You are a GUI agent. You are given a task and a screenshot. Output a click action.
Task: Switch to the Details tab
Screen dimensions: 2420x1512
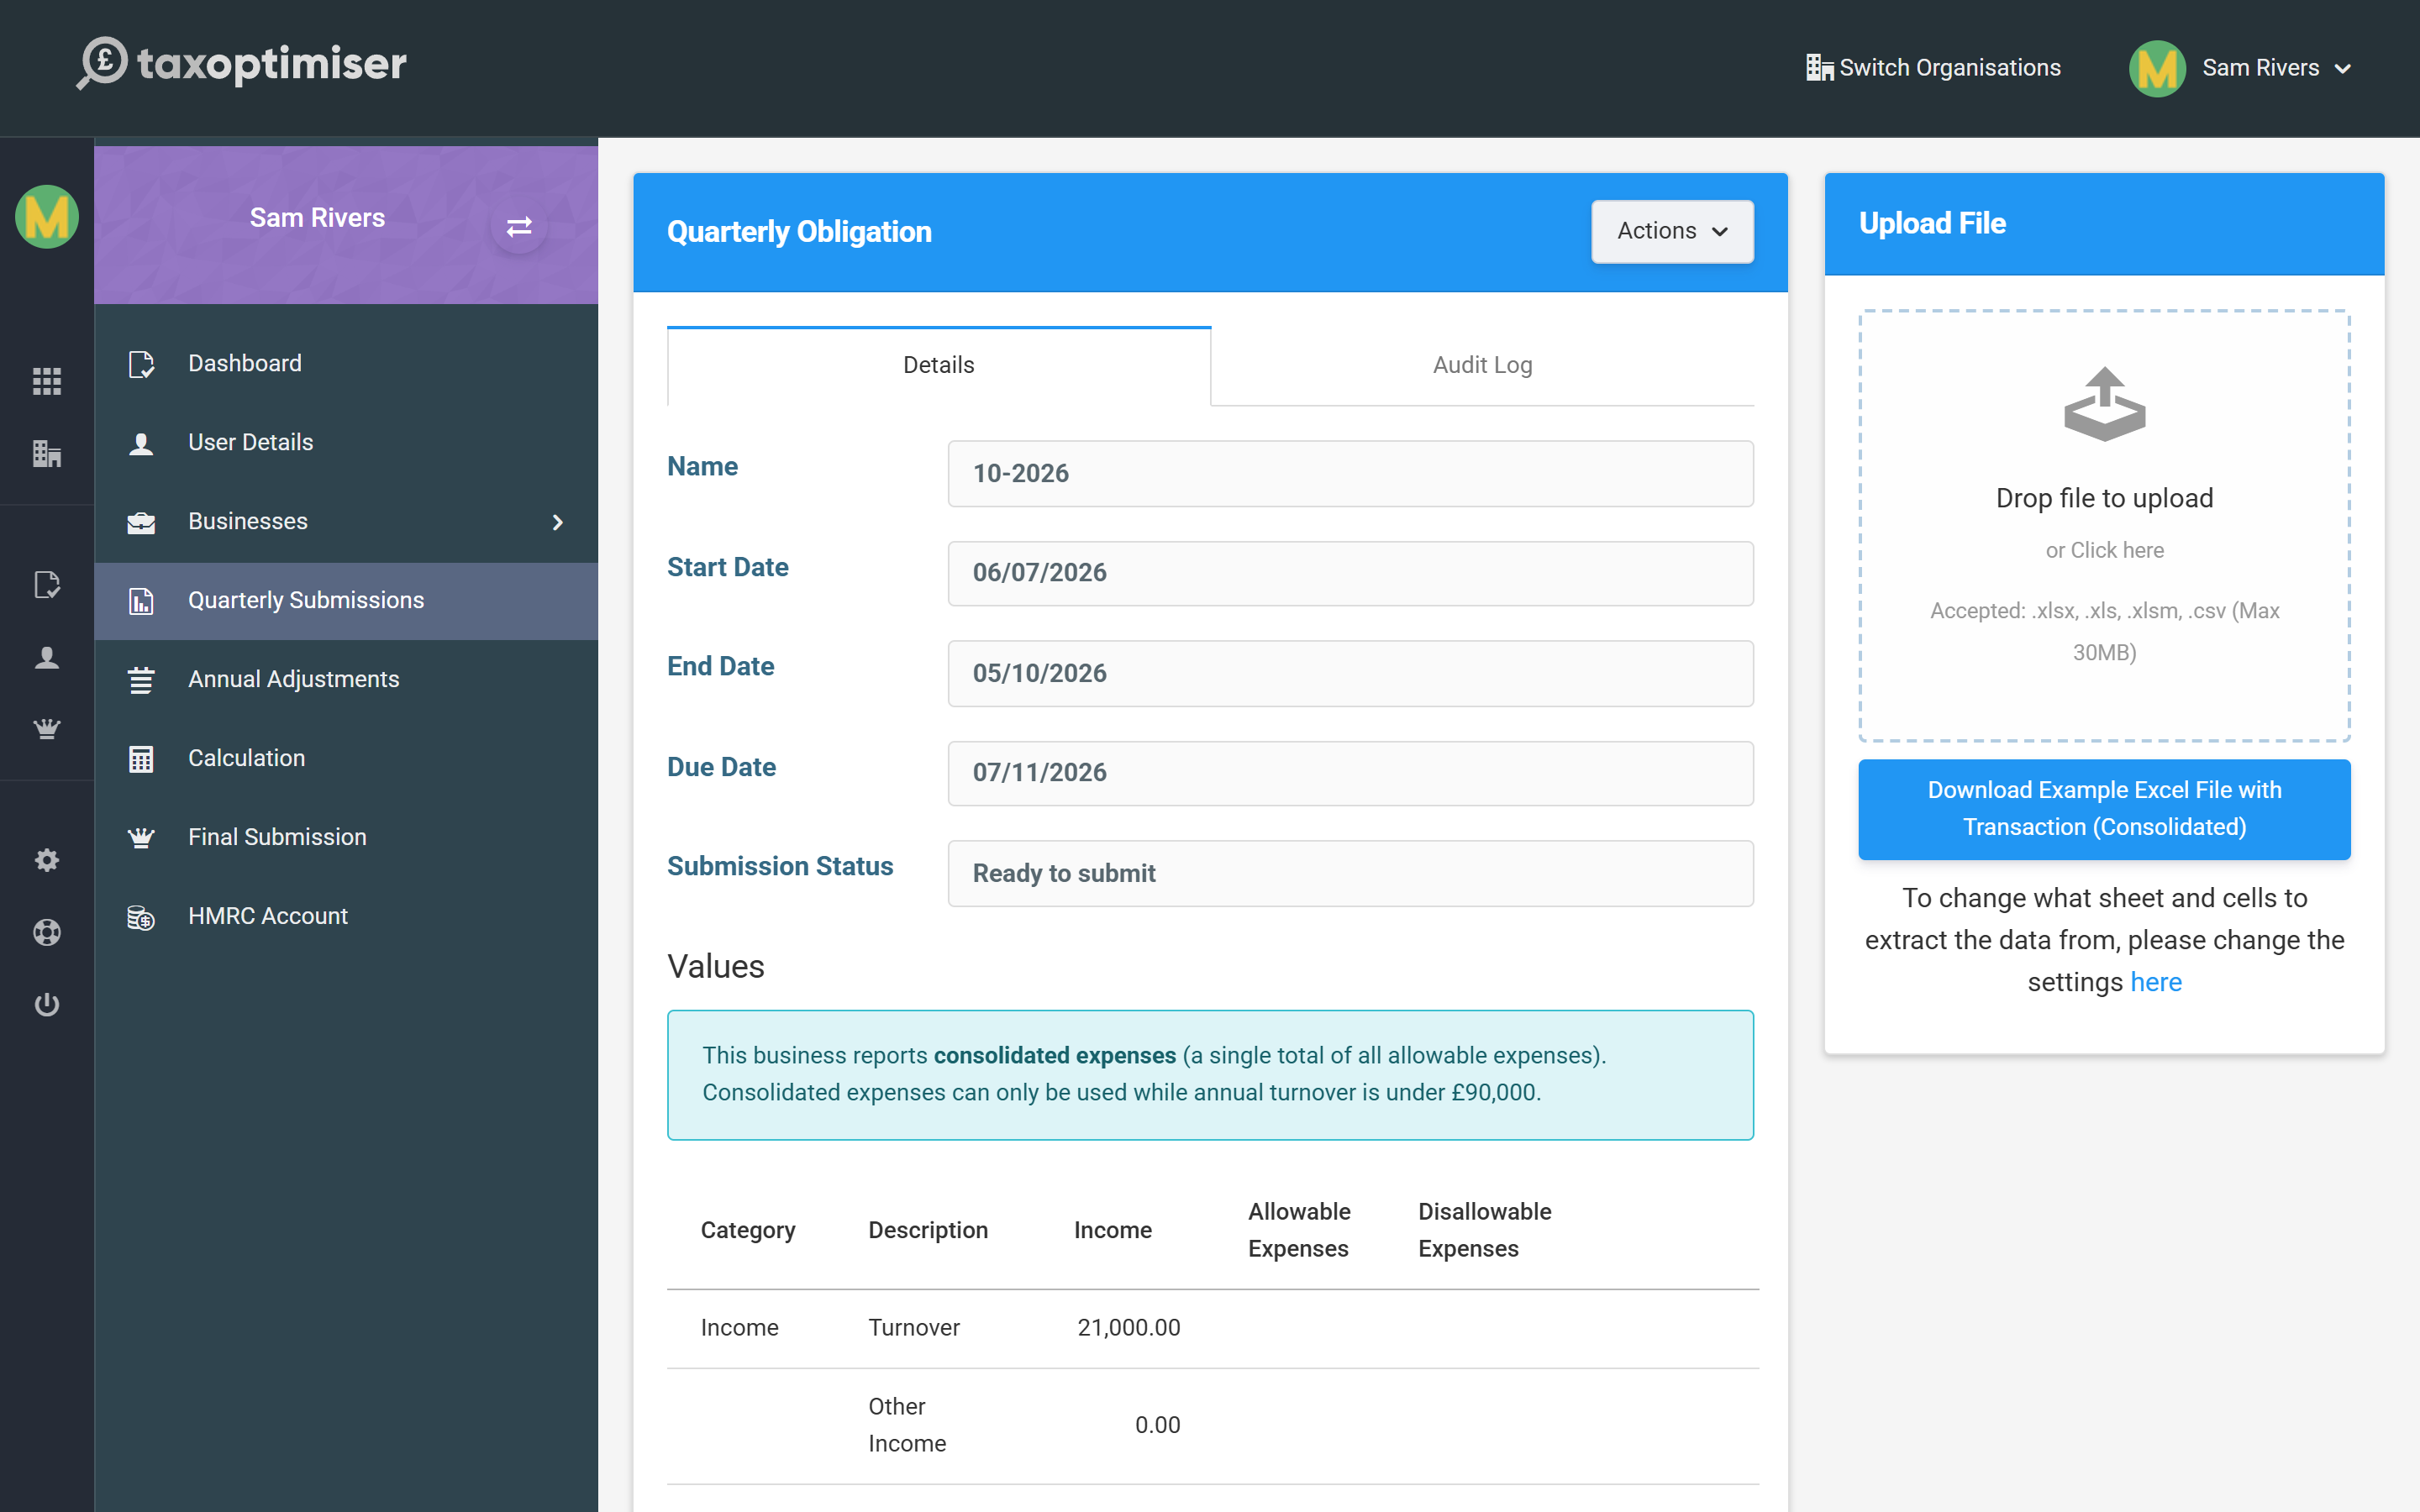point(938,365)
